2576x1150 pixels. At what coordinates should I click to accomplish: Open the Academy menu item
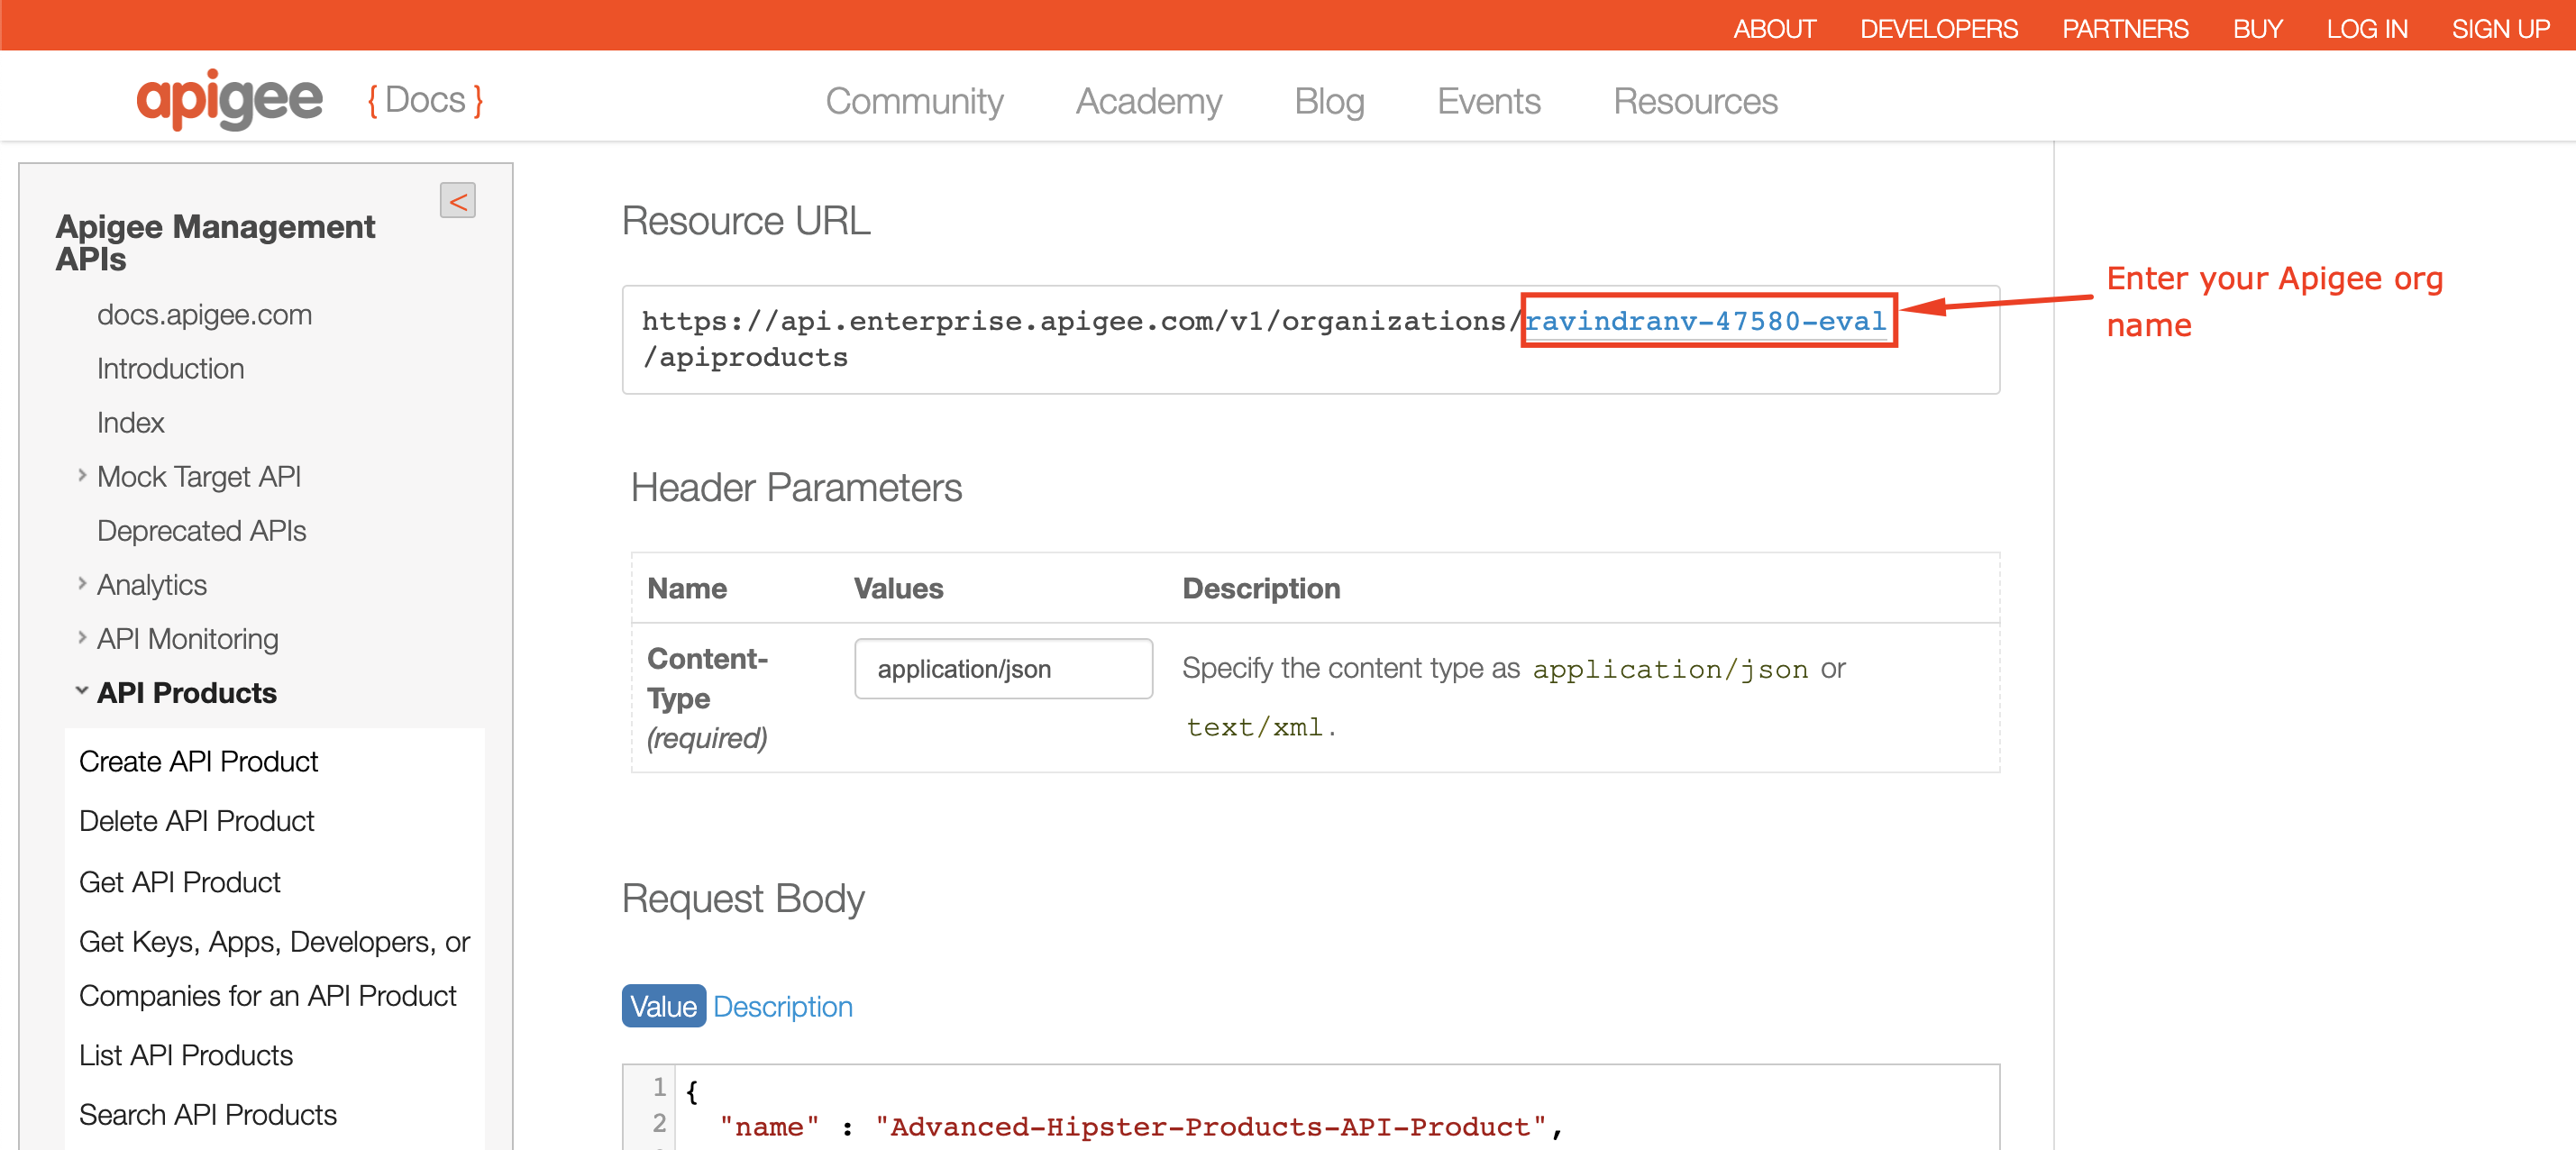coord(1149,101)
